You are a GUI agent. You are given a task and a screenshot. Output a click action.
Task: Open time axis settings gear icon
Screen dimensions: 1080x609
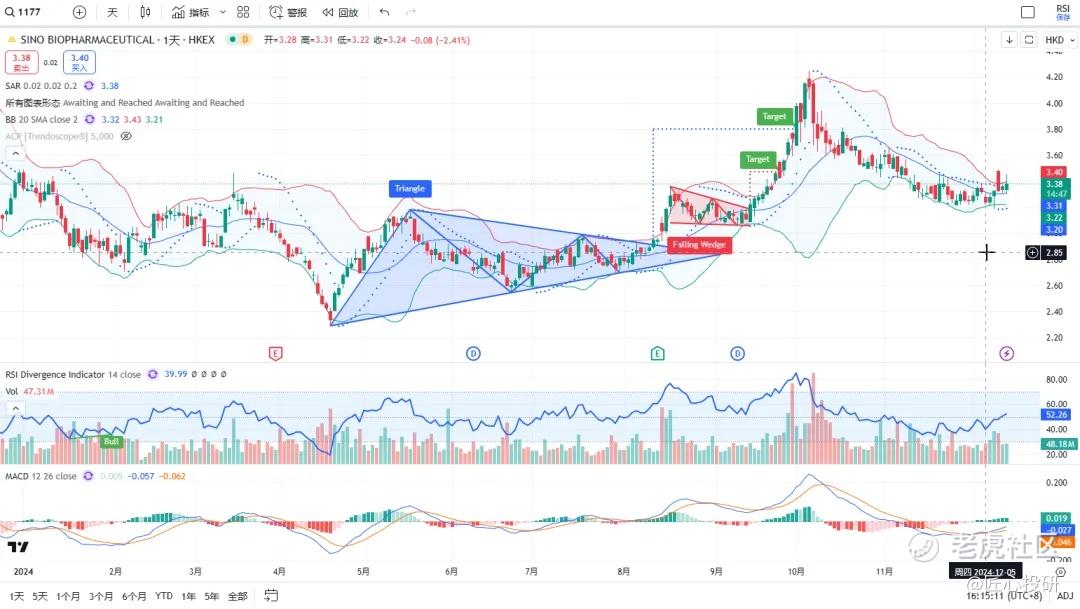point(1061,572)
